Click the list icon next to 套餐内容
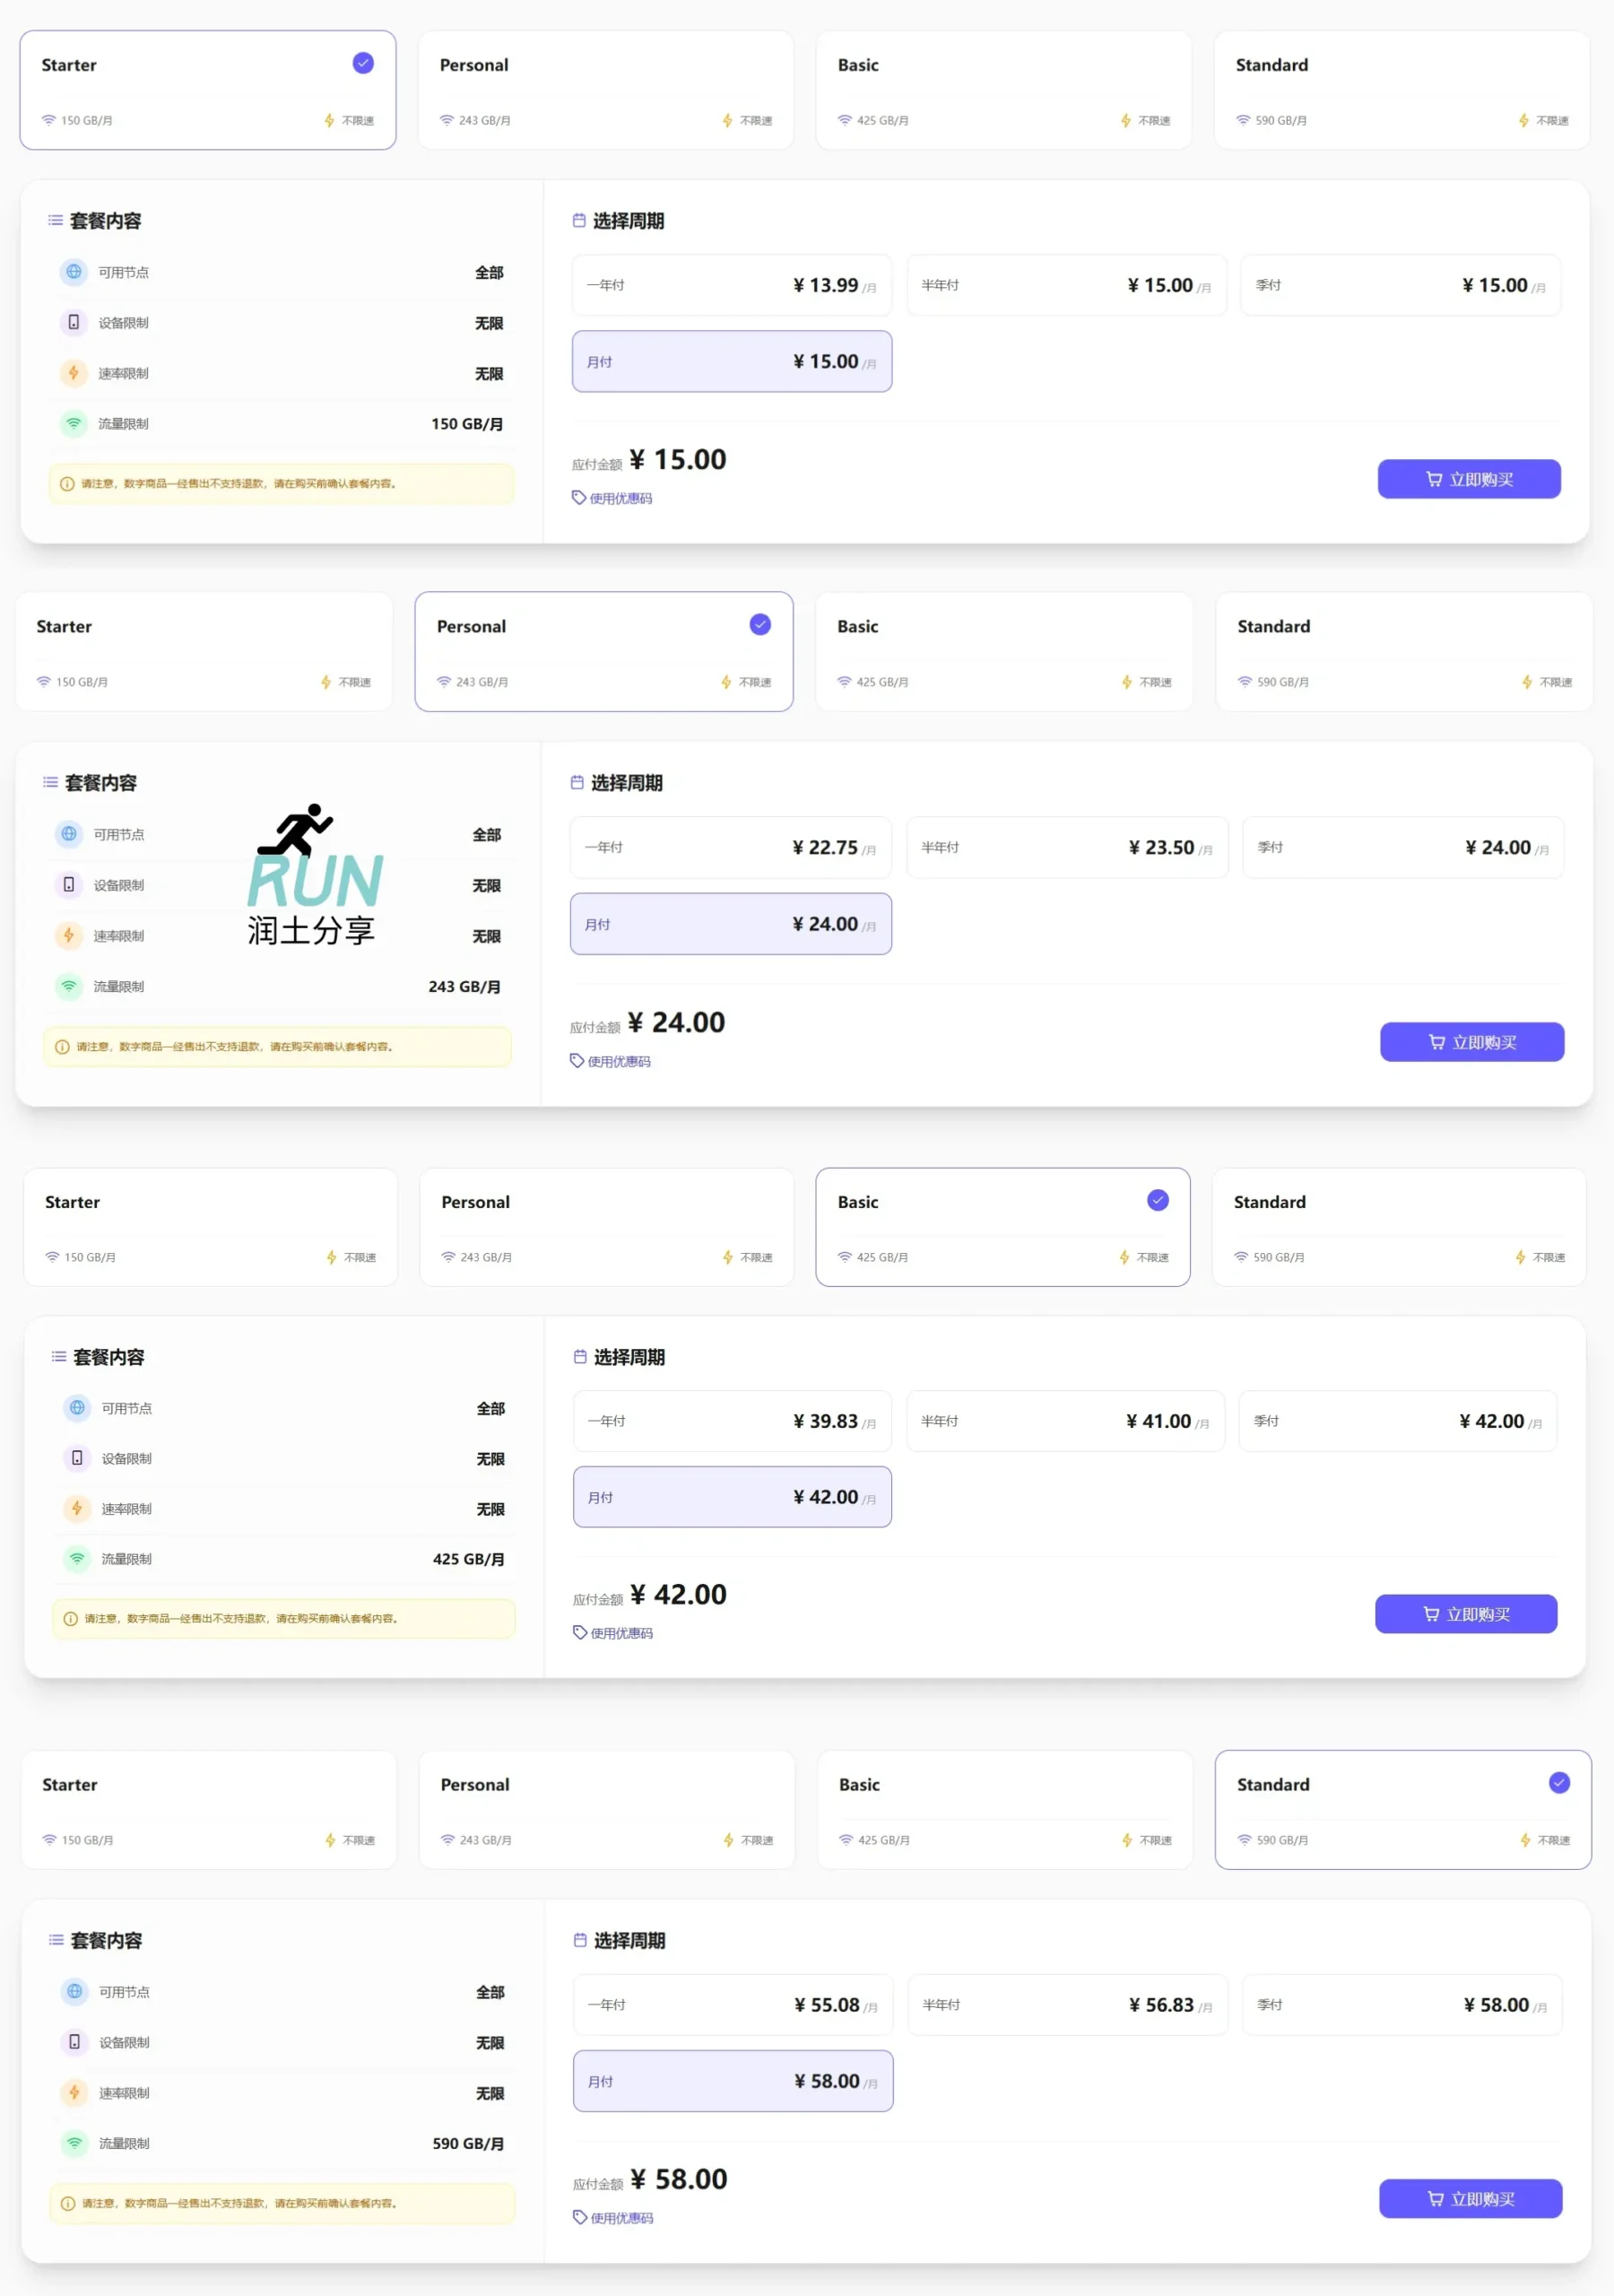 [55, 220]
